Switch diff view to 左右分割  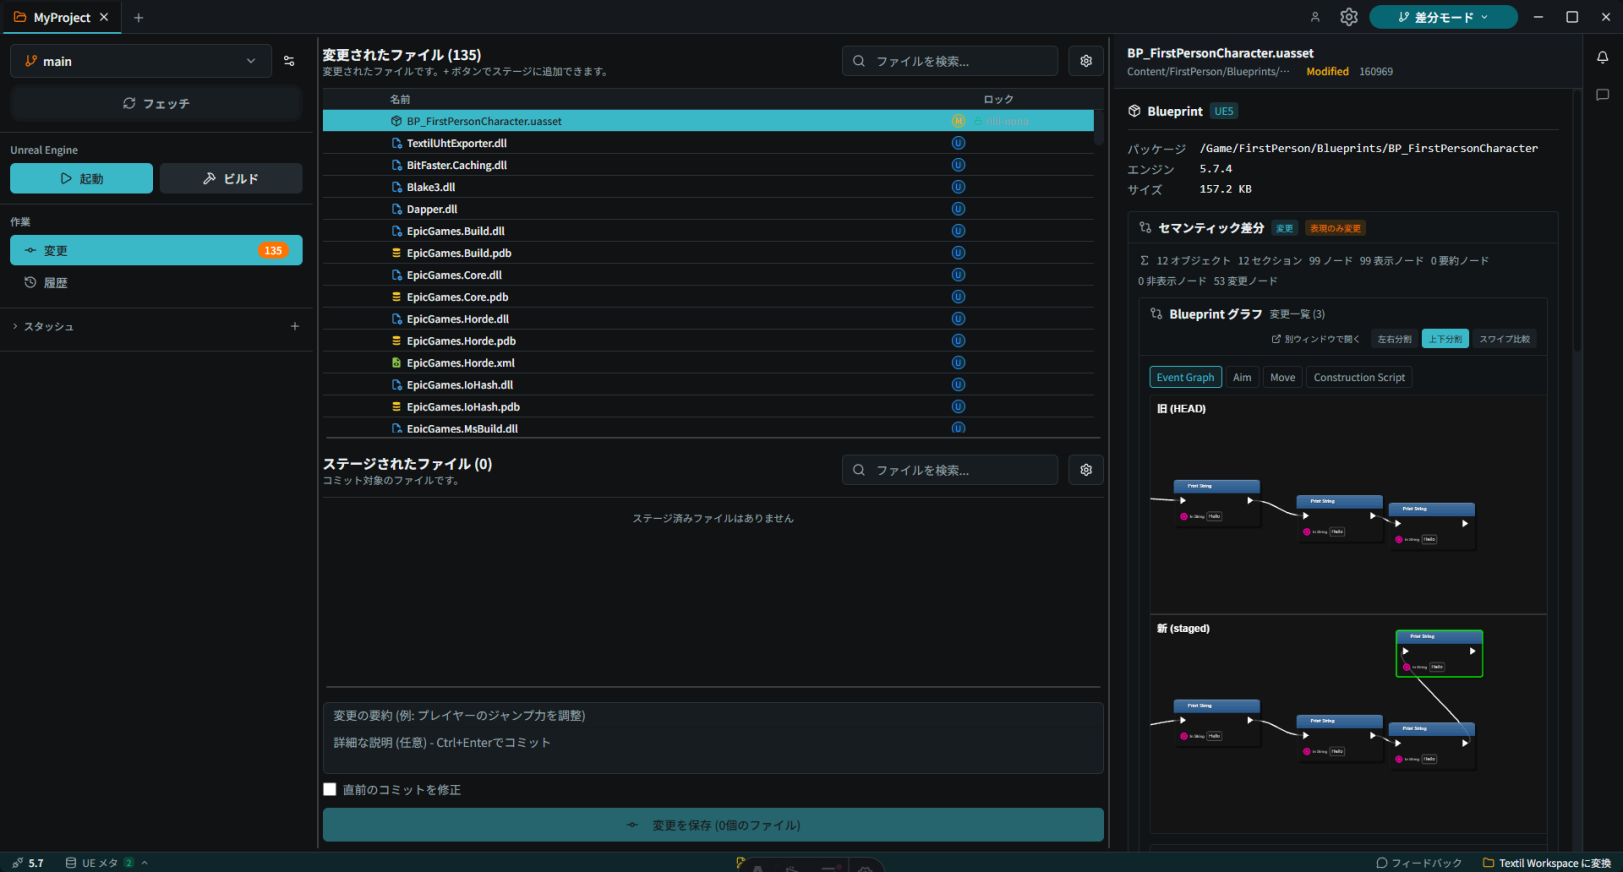pyautogui.click(x=1394, y=339)
